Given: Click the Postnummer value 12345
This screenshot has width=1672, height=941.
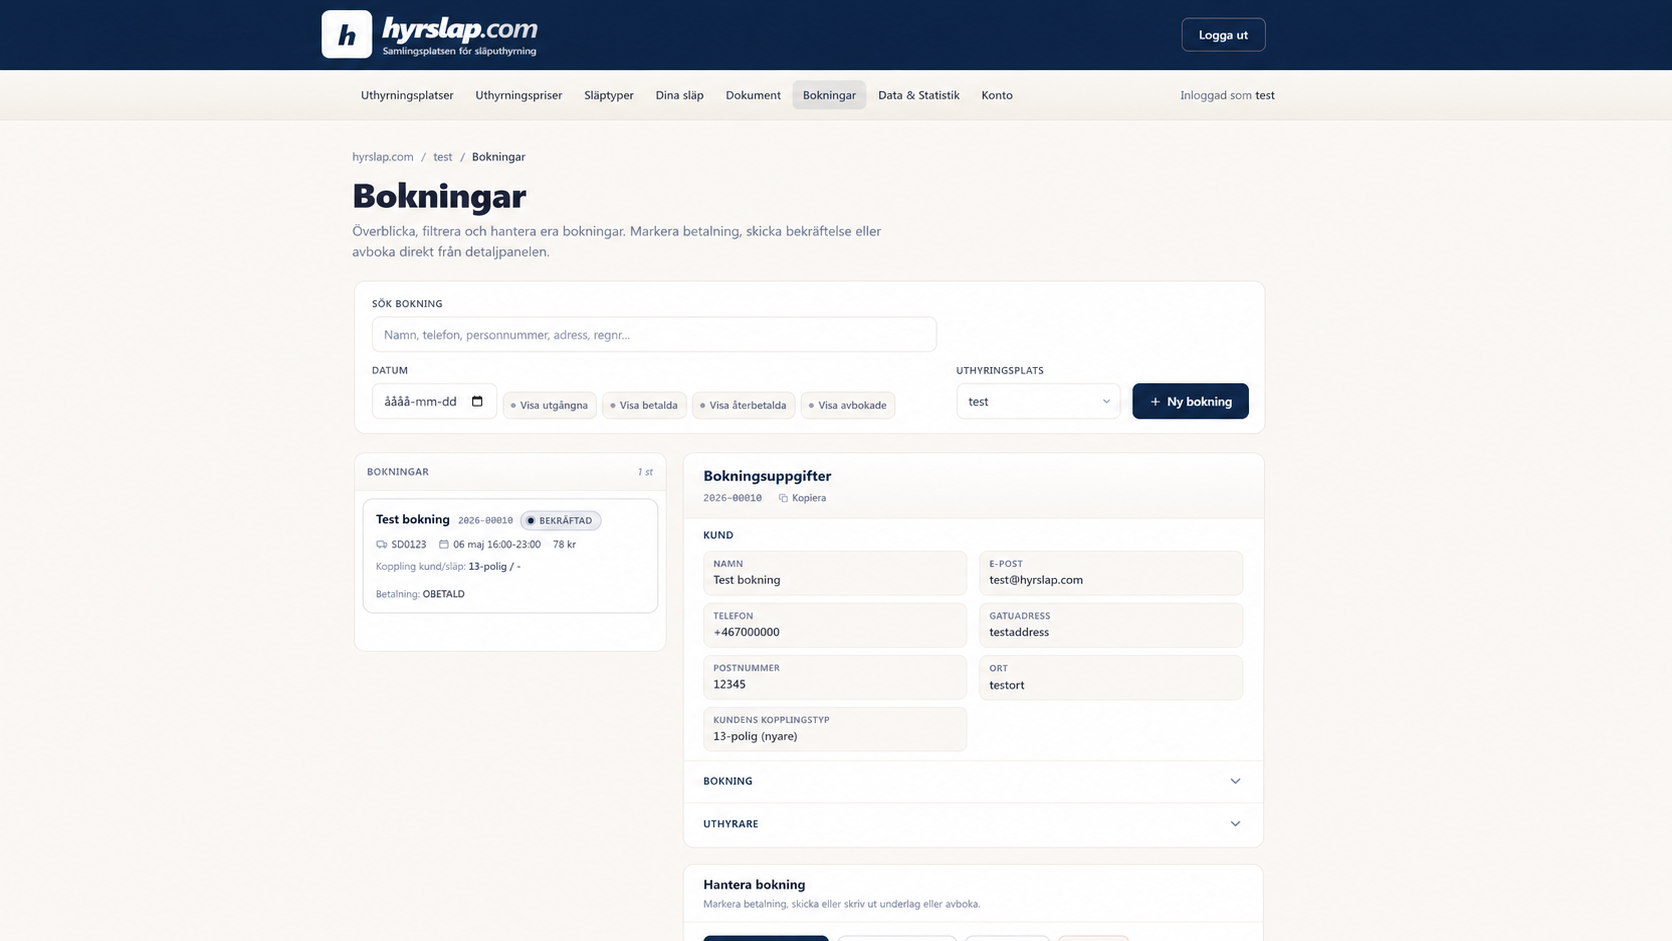Looking at the screenshot, I should [x=729, y=685].
